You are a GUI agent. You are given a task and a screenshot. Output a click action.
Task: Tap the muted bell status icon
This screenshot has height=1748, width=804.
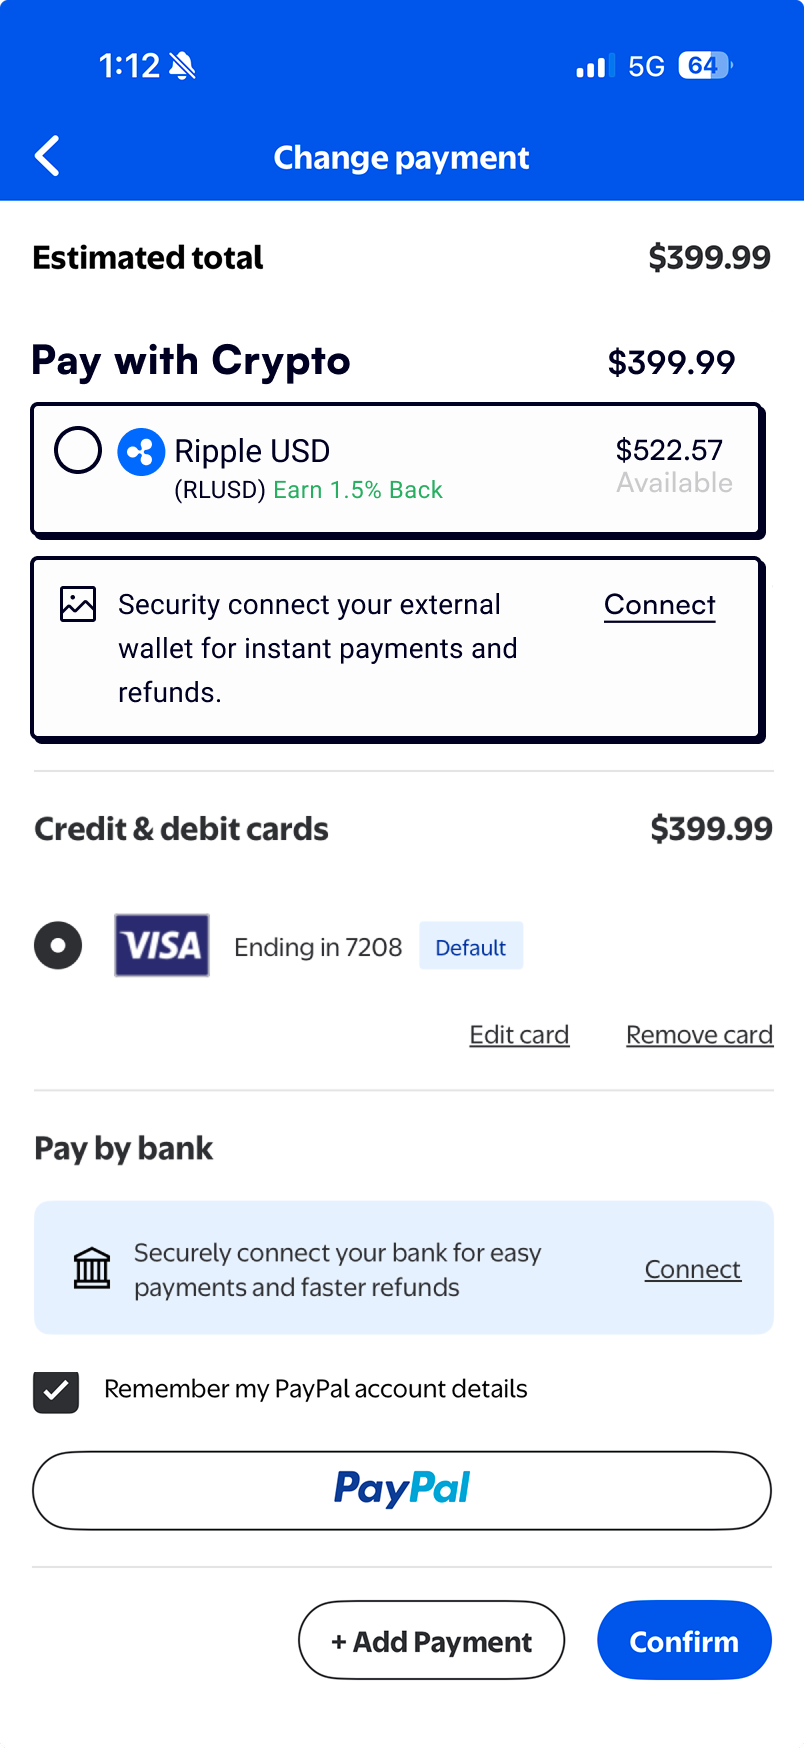pos(182,66)
